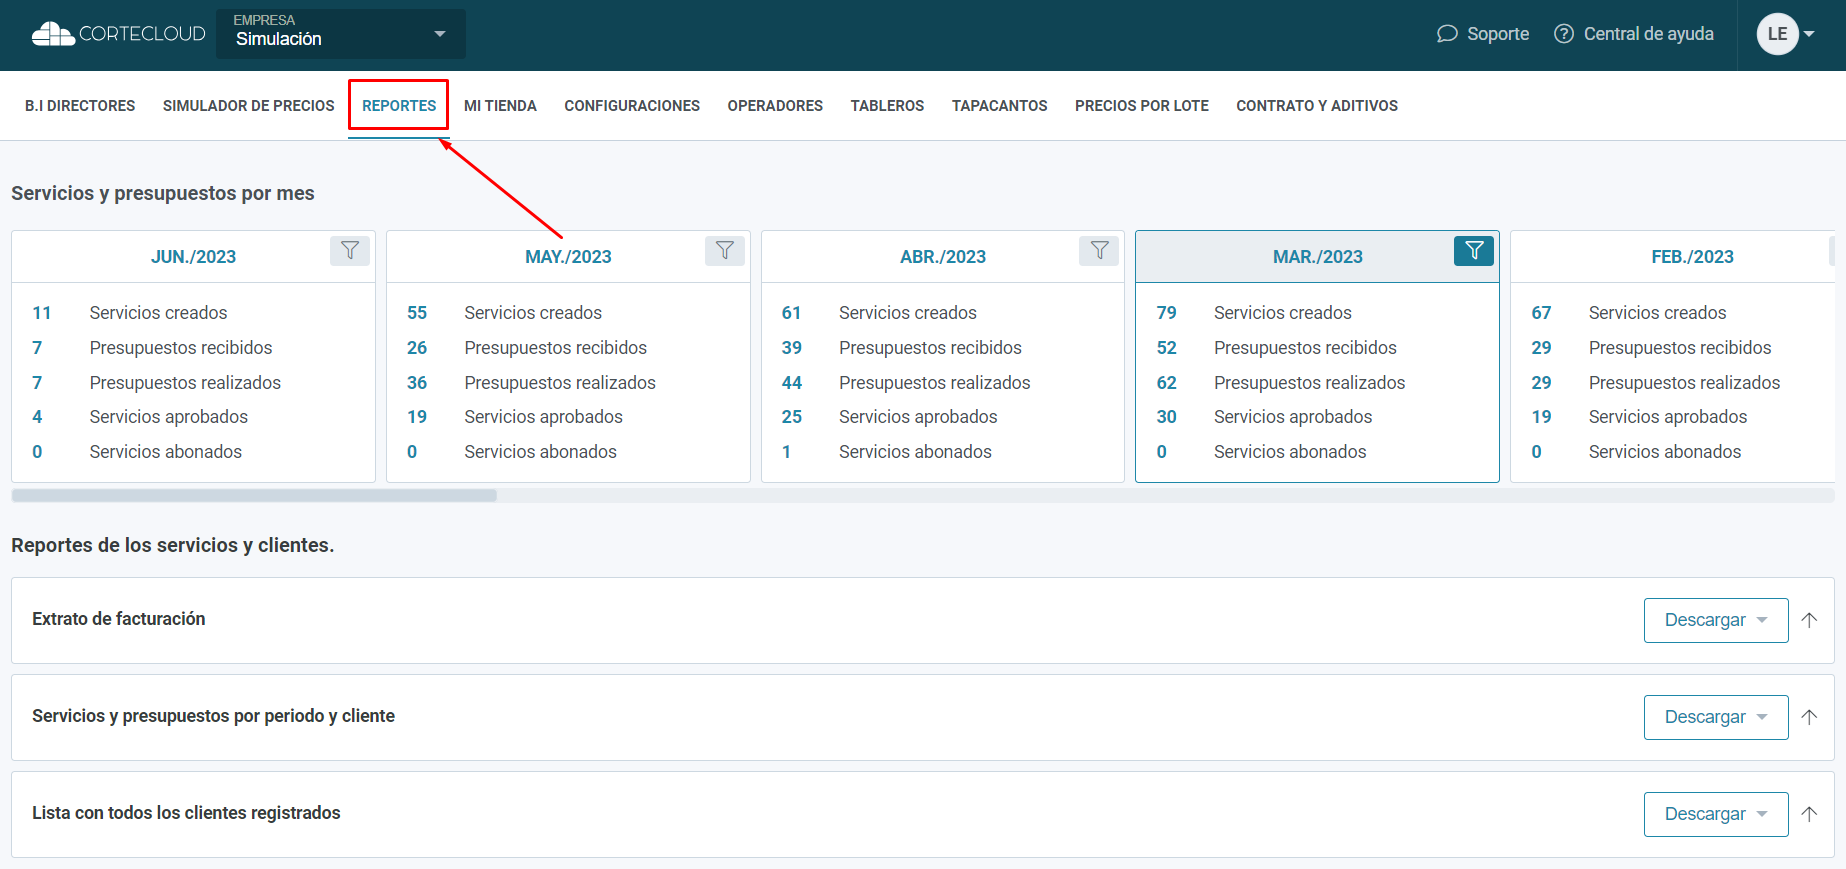Click the FEB./2023 month header
This screenshot has height=869, width=1846.
[x=1692, y=257]
